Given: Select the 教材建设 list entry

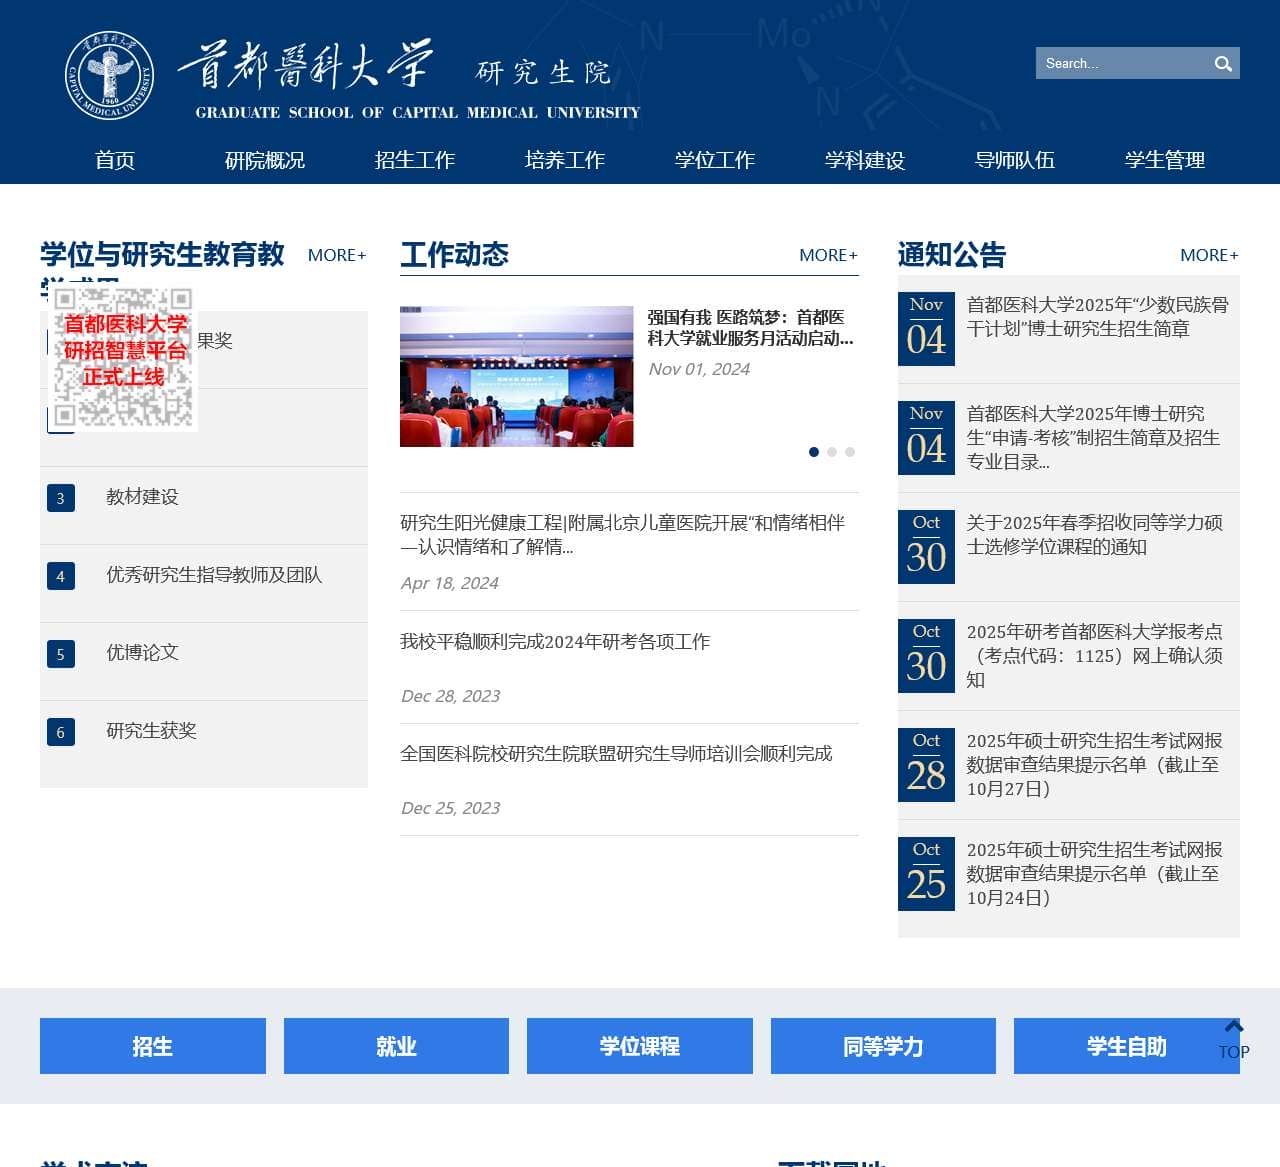Looking at the screenshot, I should click(141, 497).
